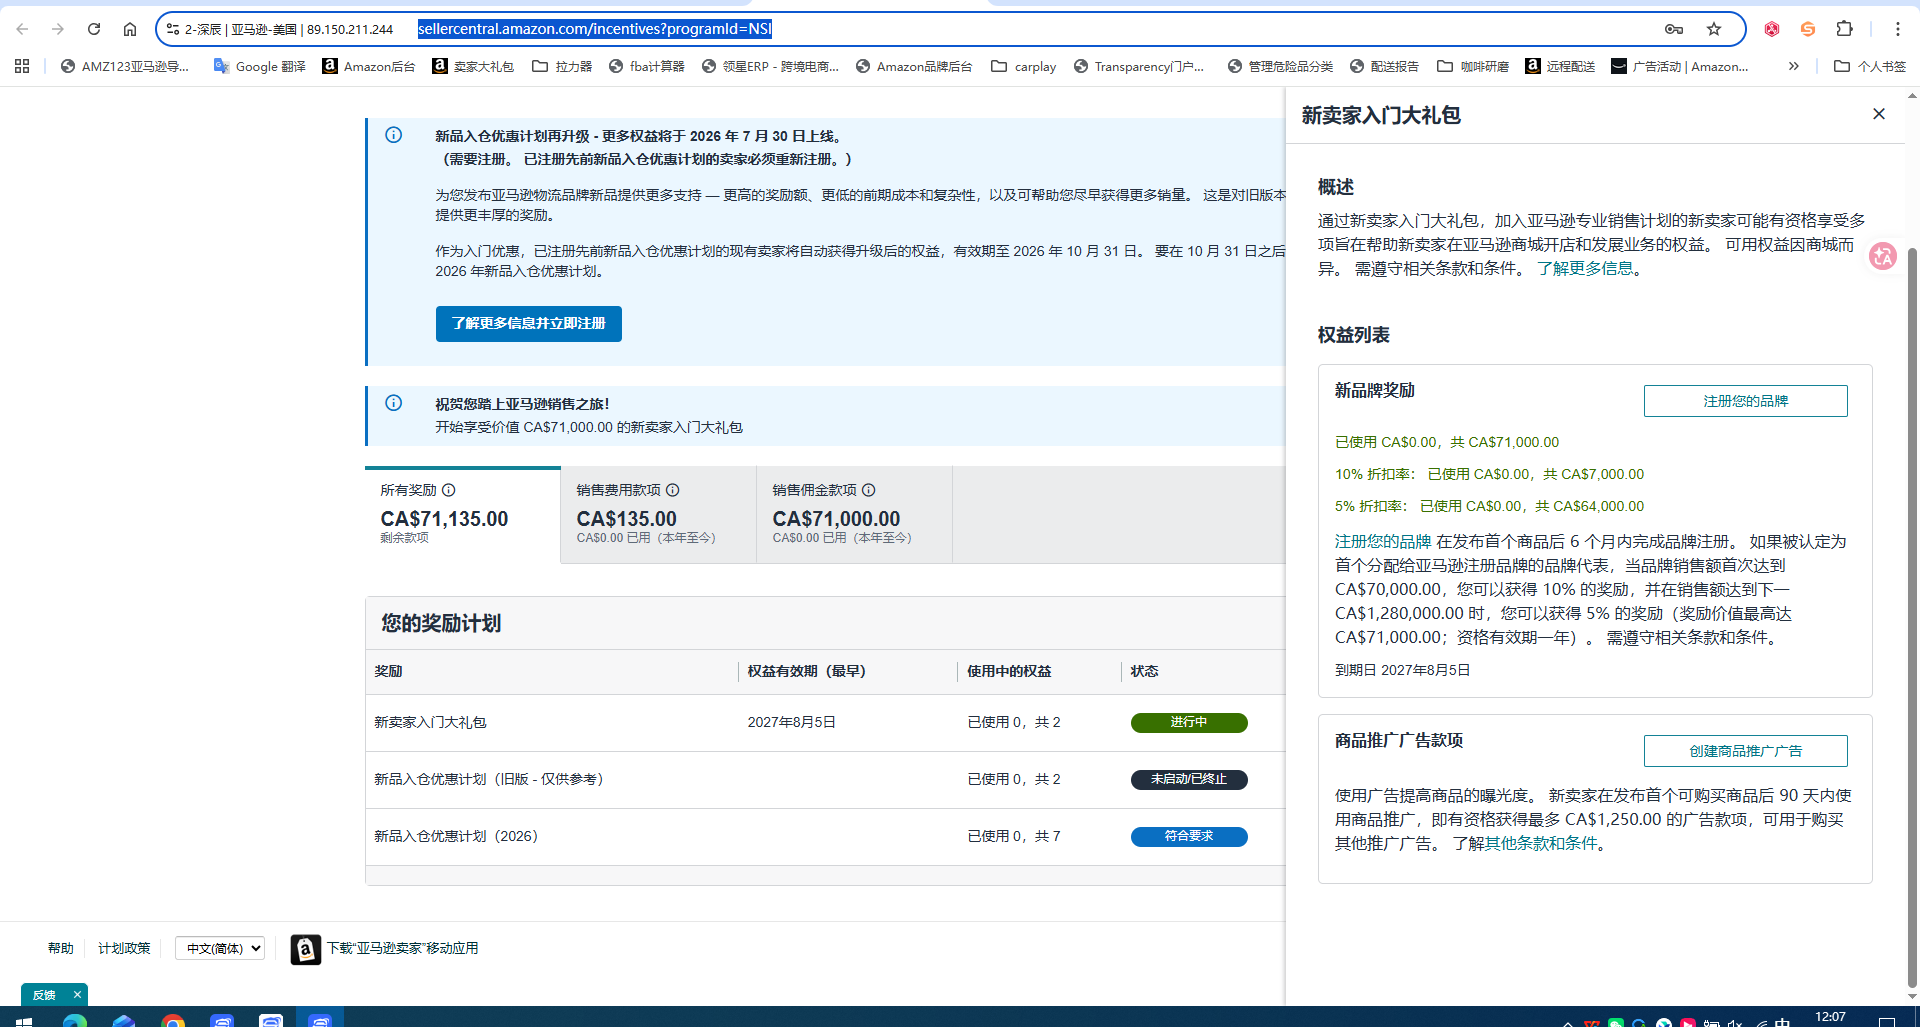This screenshot has width=1920, height=1027.
Task: Open the Chrome icon in Windows taskbar
Action: (173, 1020)
